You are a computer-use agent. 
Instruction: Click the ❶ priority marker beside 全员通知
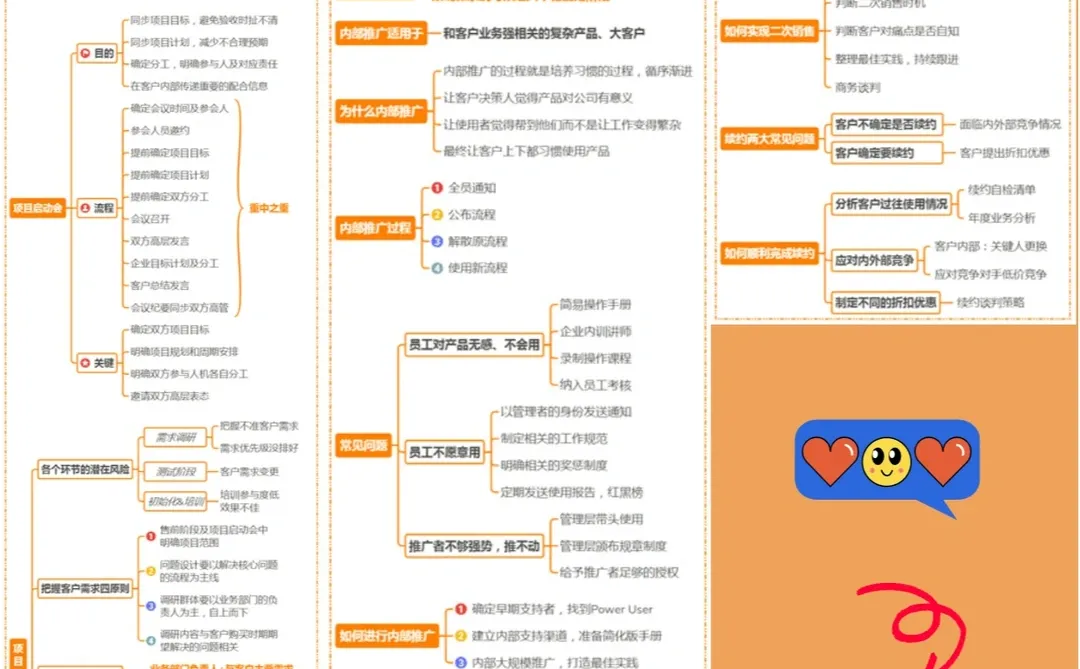tap(437, 187)
